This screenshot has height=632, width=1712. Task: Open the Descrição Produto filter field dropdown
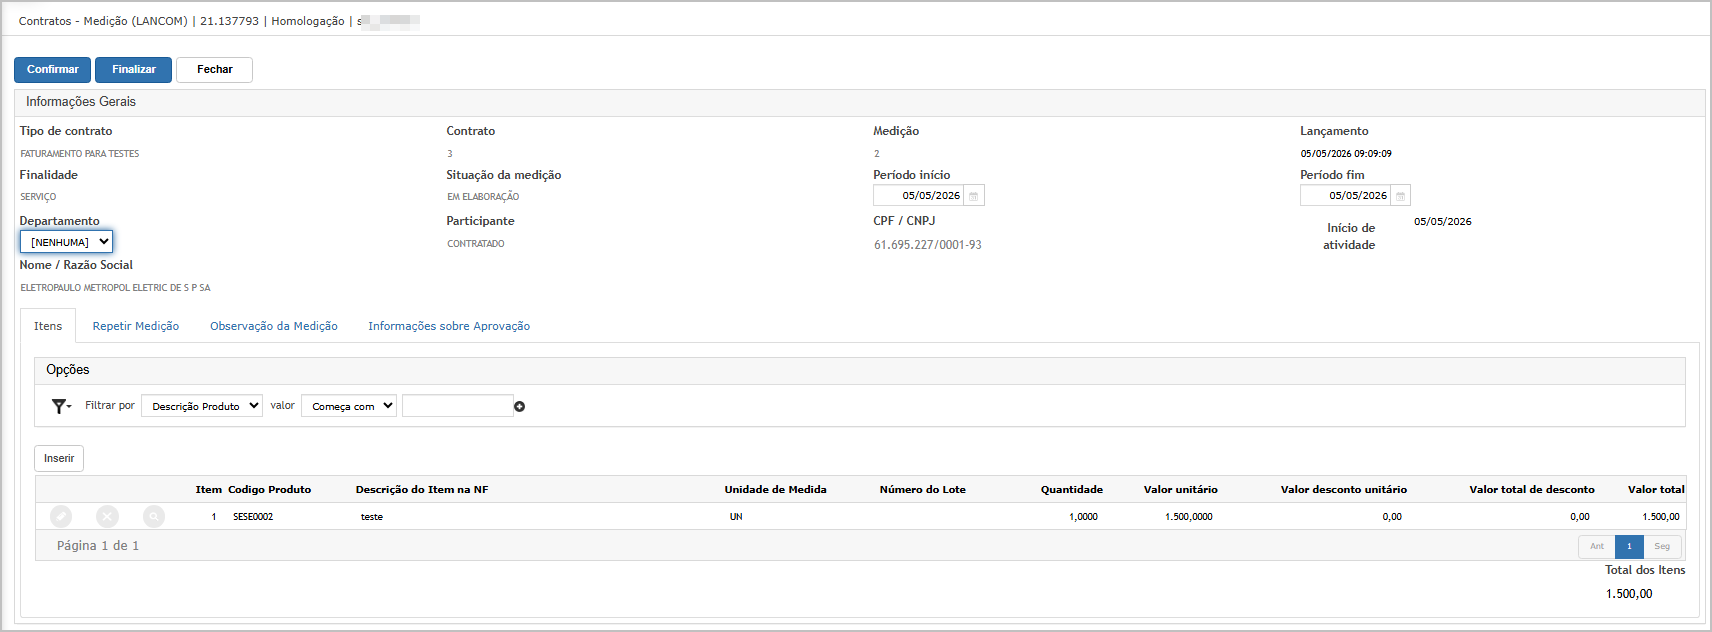pos(202,406)
